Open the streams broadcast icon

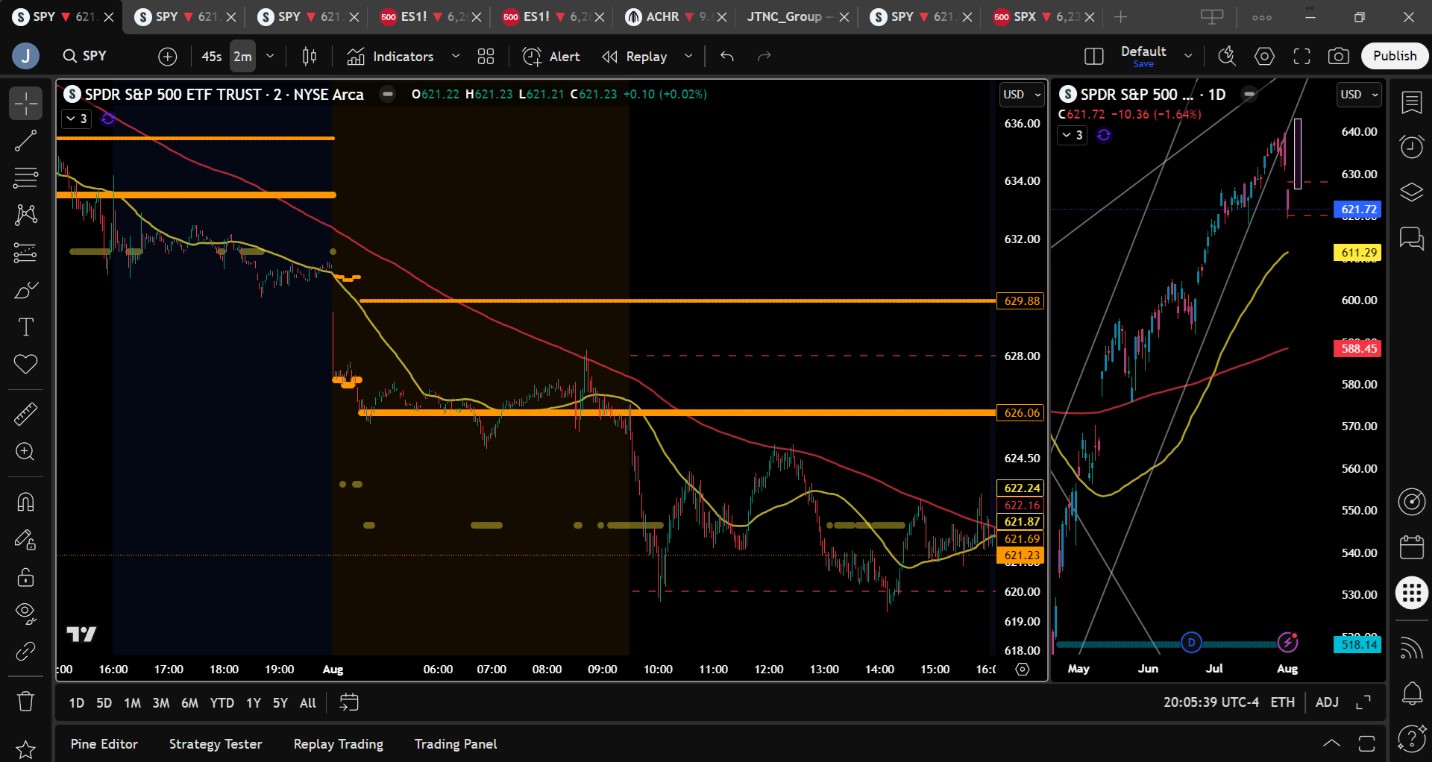1411,647
